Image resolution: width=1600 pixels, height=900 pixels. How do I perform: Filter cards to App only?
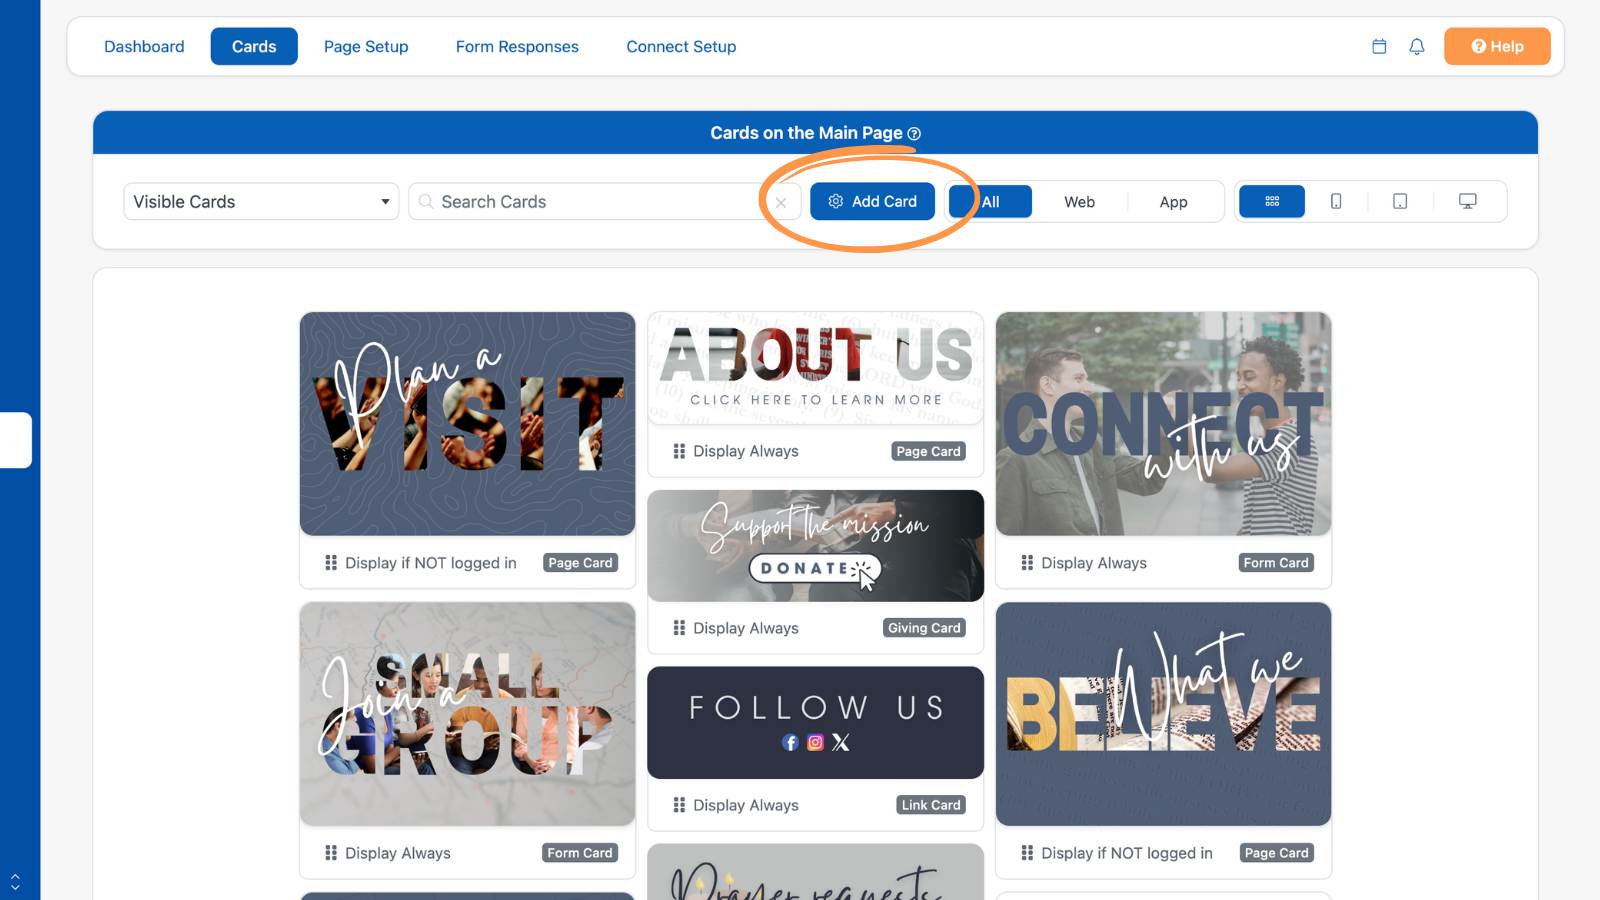(x=1173, y=201)
